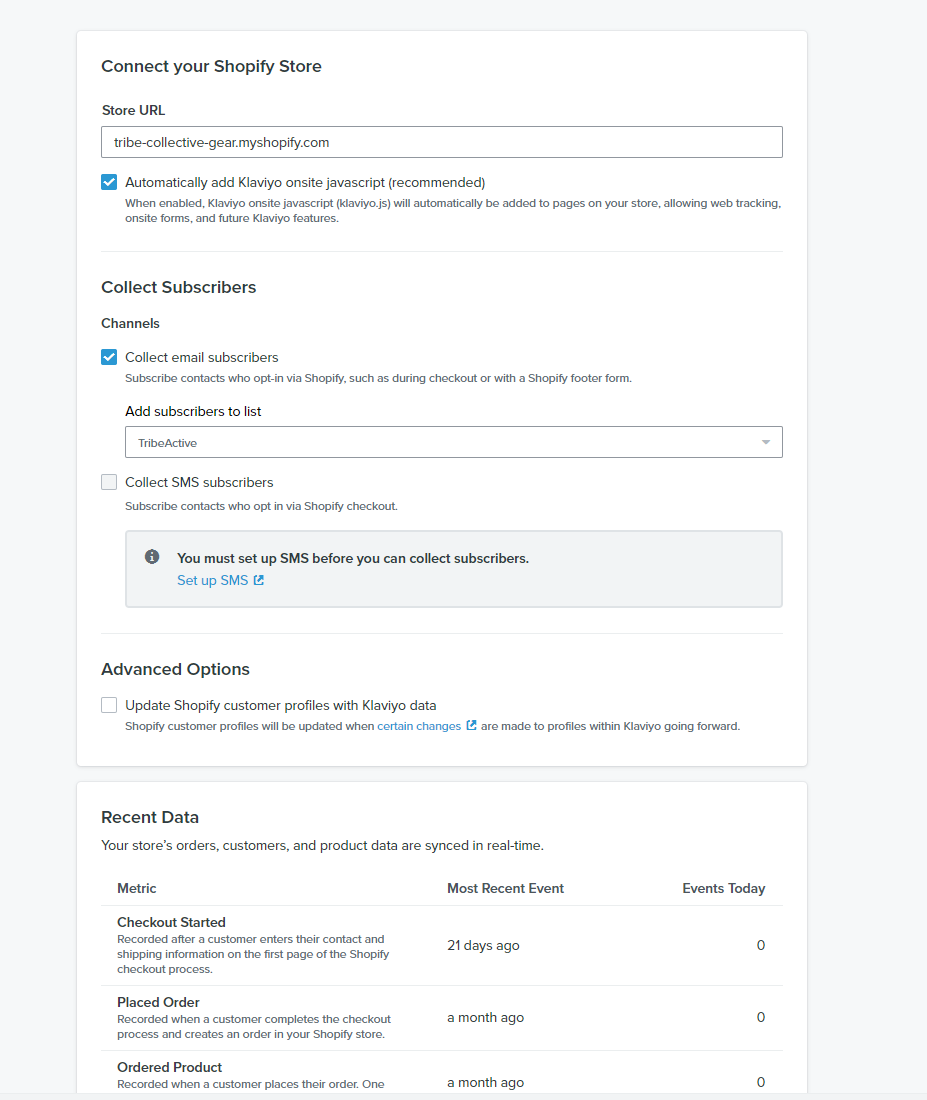Click Events Today count for Ordered Product
The width and height of the screenshot is (927, 1100).
point(761,1082)
